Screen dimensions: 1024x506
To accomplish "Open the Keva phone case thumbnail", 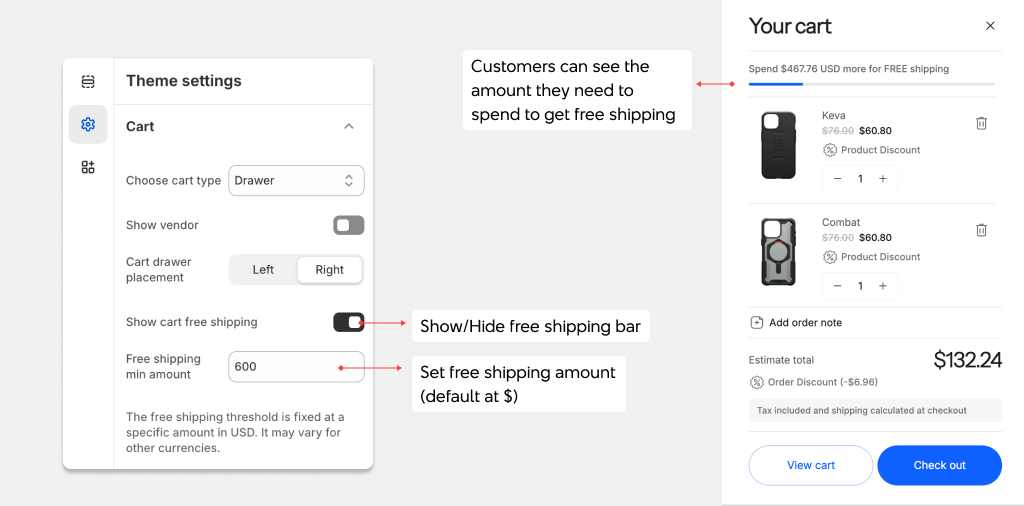I will [778, 146].
